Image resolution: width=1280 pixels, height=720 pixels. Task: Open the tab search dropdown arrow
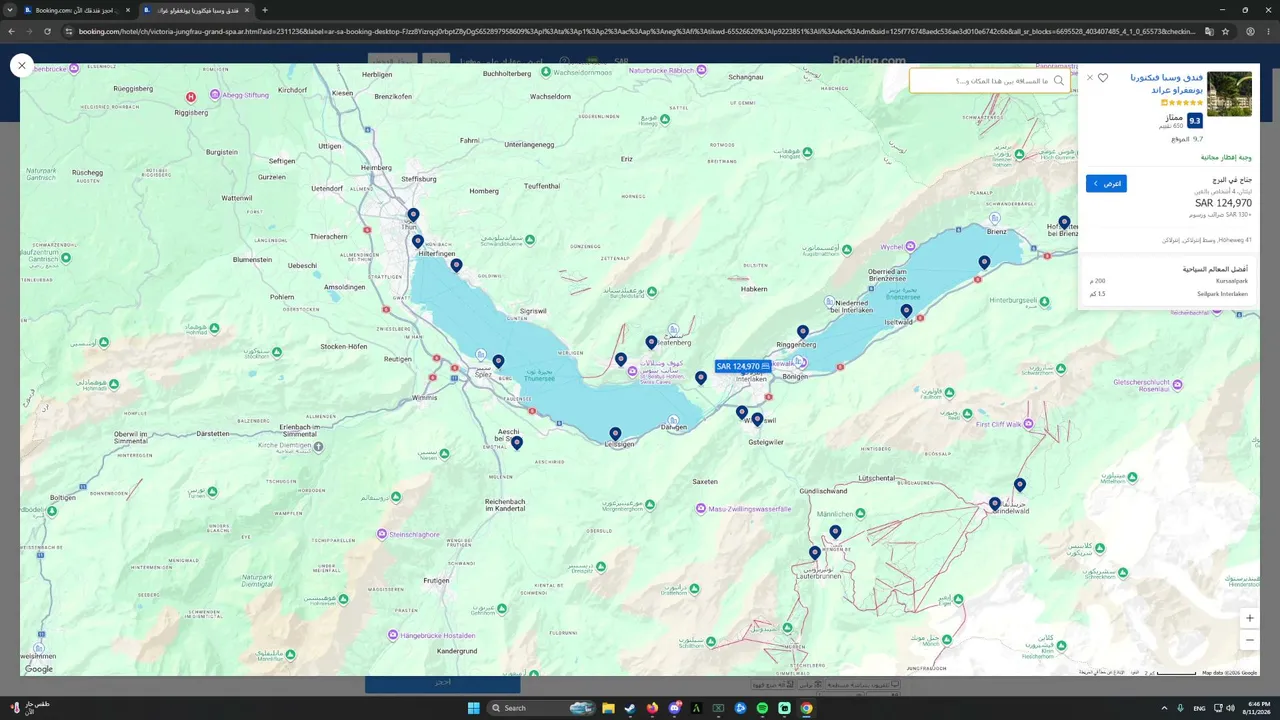coord(10,10)
